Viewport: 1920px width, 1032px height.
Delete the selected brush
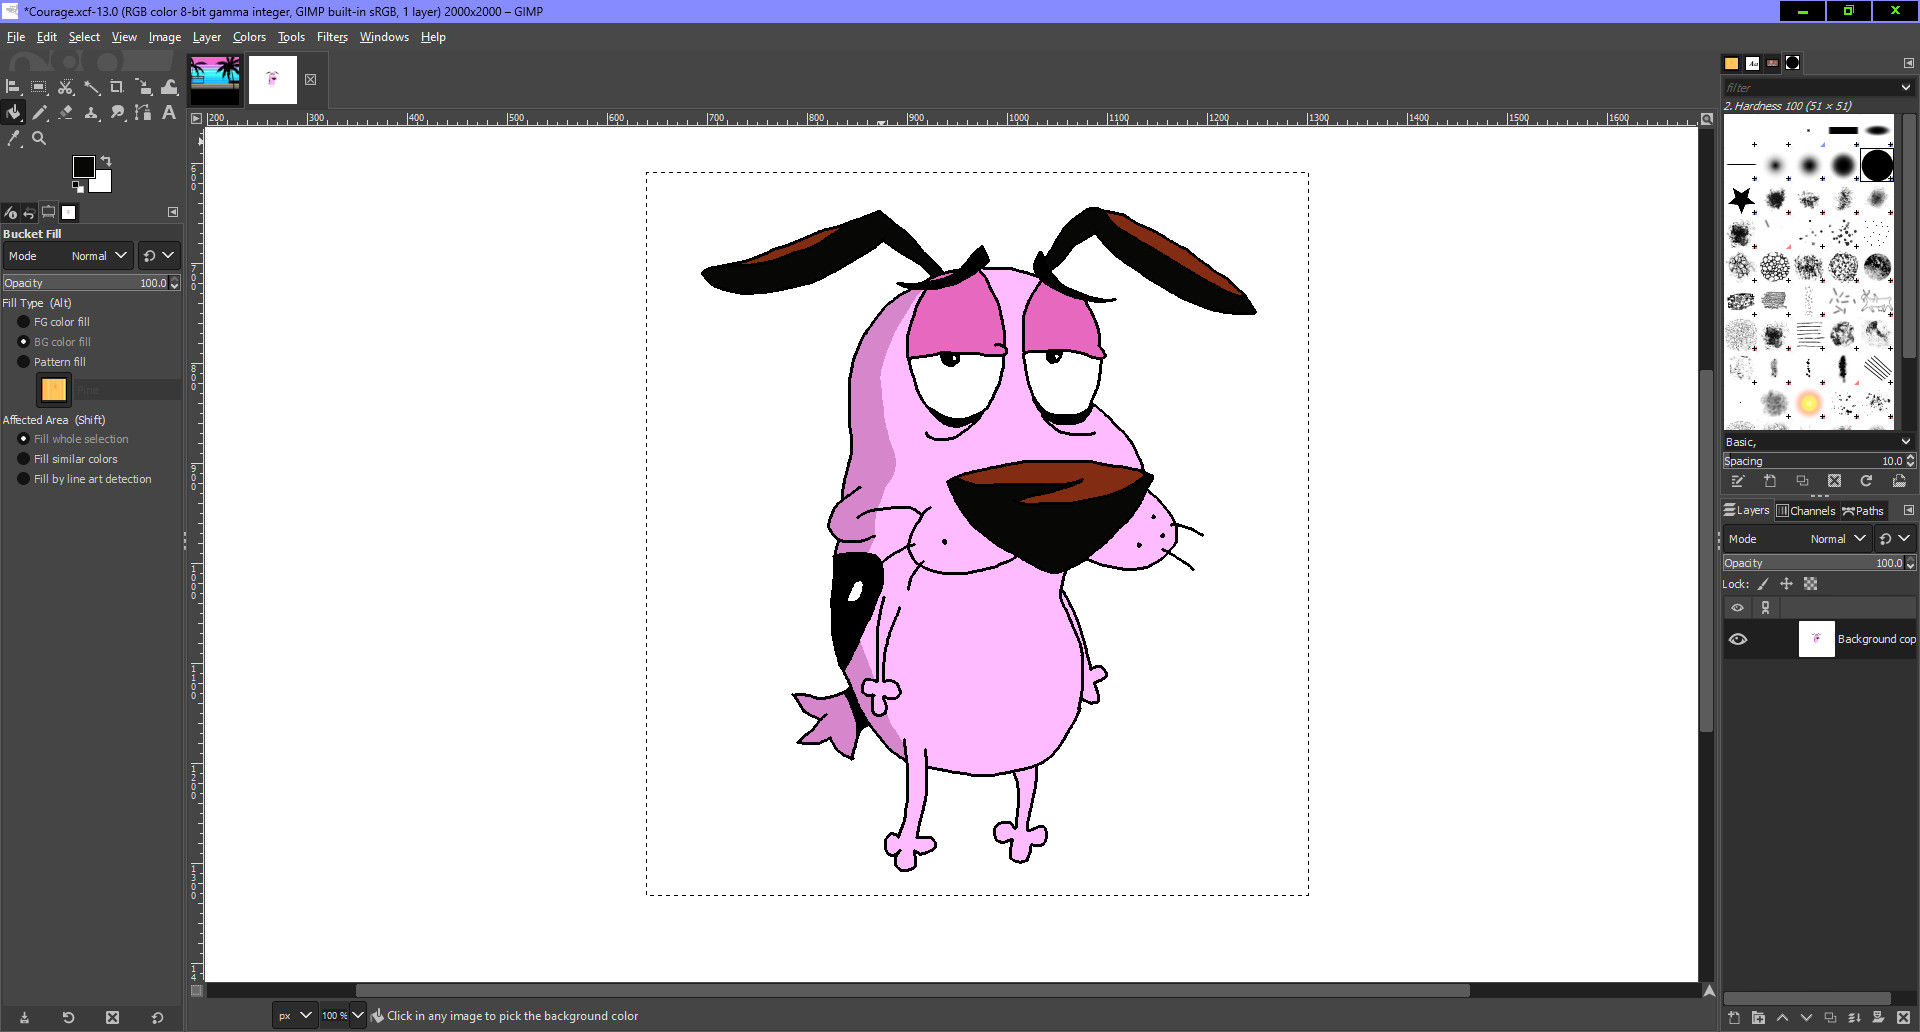[1834, 481]
